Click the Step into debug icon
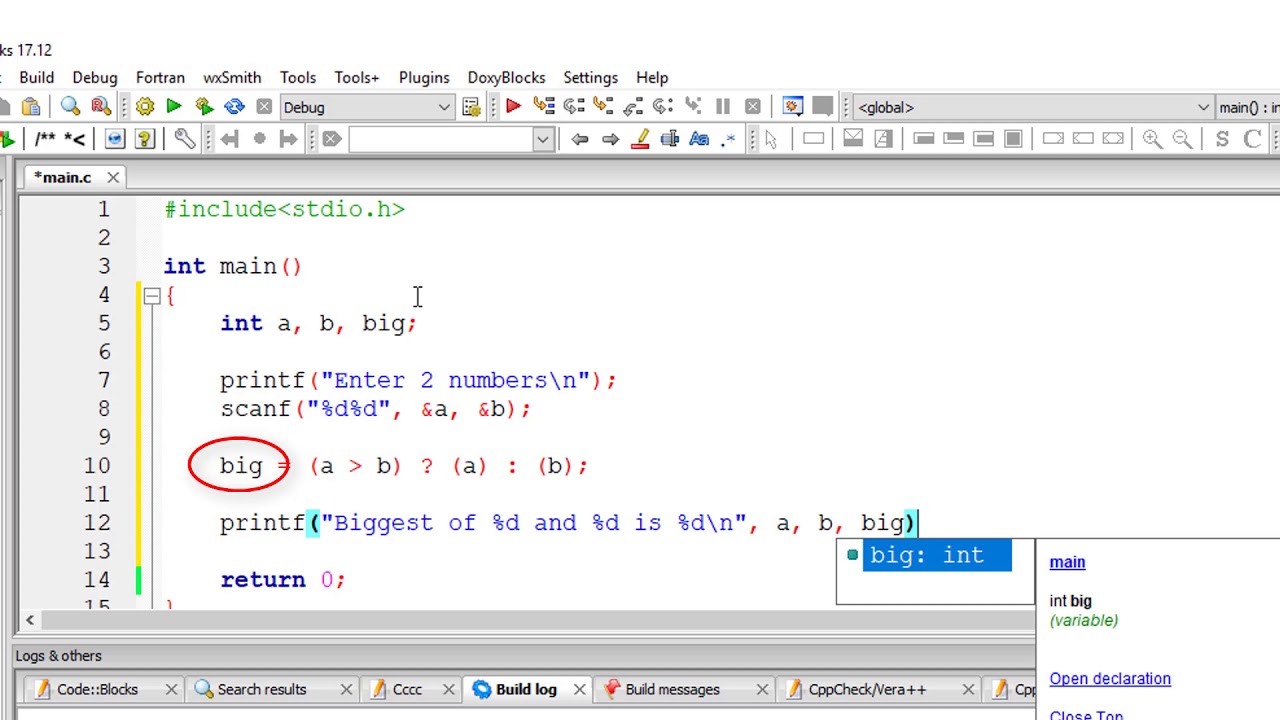Viewport: 1280px width, 720px height. pos(603,107)
